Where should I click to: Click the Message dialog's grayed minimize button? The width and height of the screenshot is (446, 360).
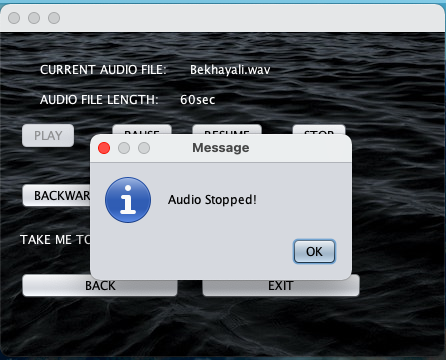click(x=124, y=148)
